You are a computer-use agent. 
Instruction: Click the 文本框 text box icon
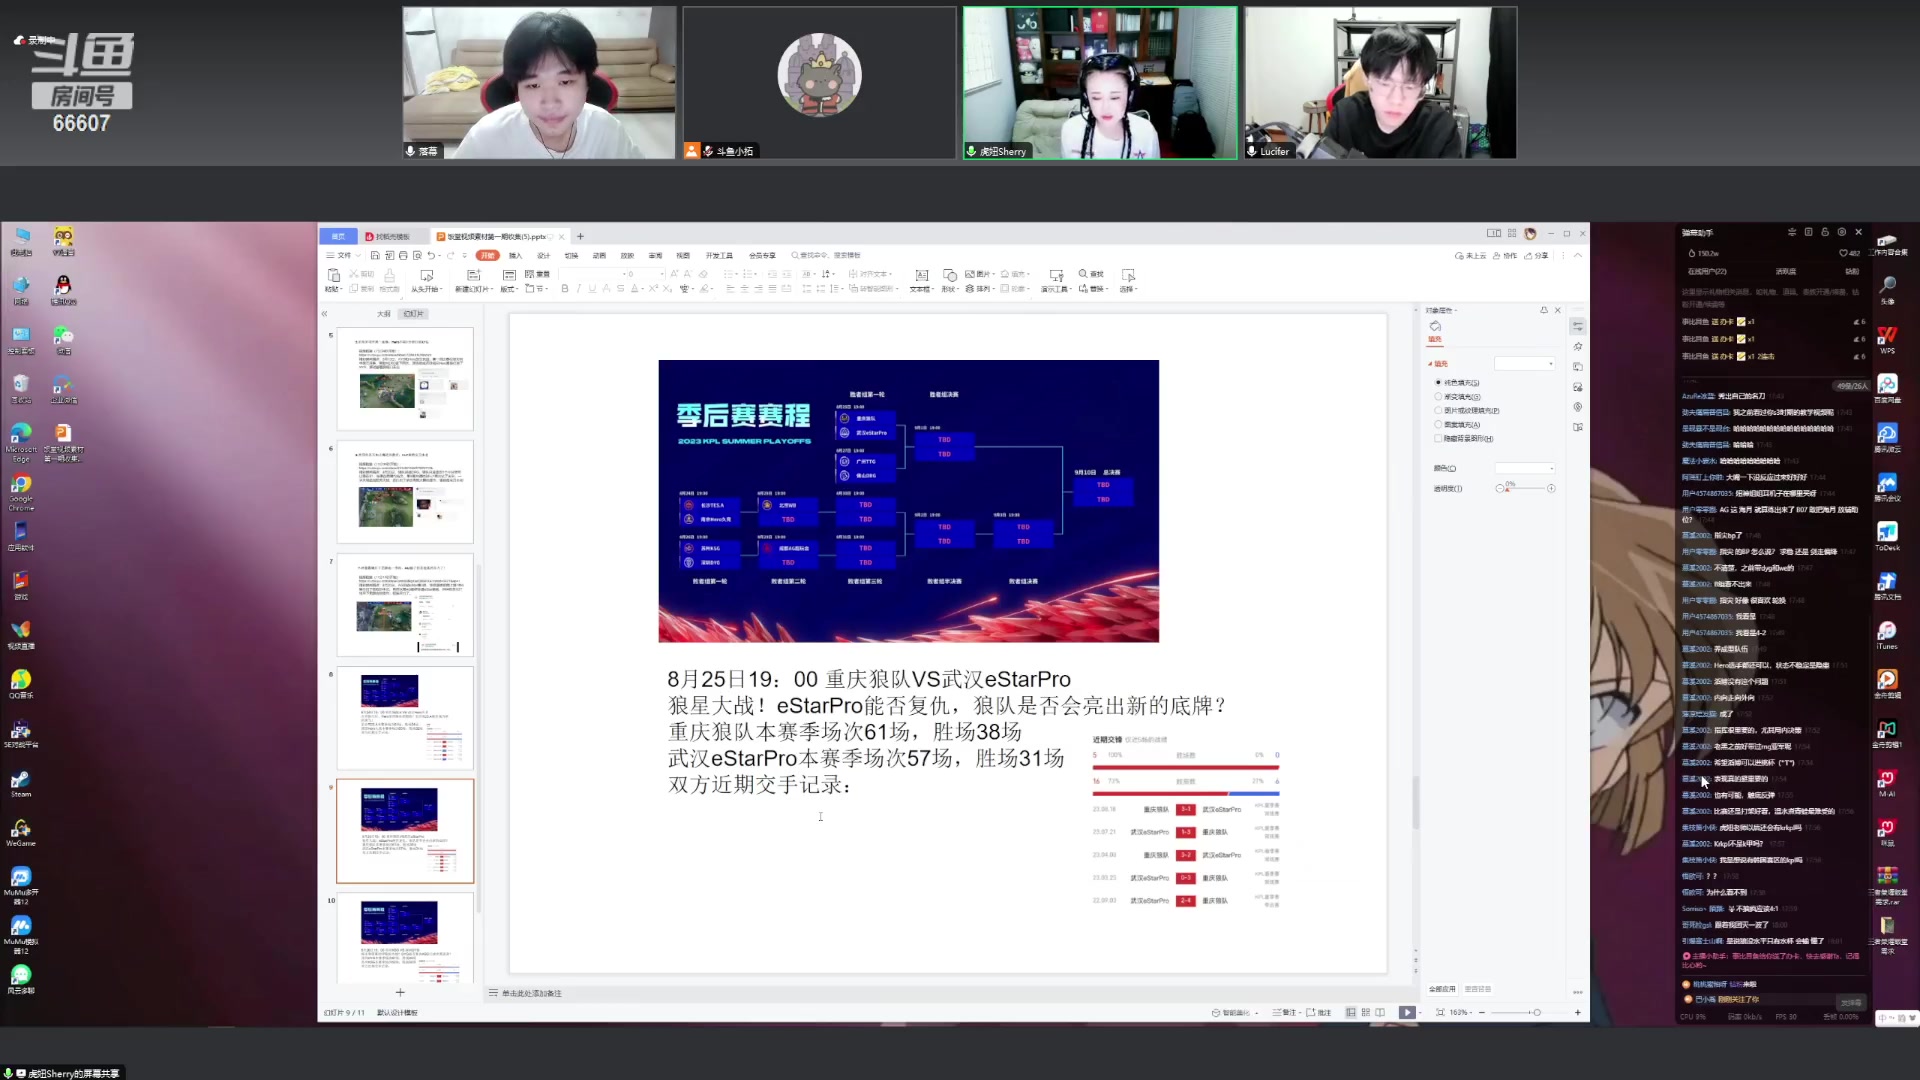tap(921, 276)
